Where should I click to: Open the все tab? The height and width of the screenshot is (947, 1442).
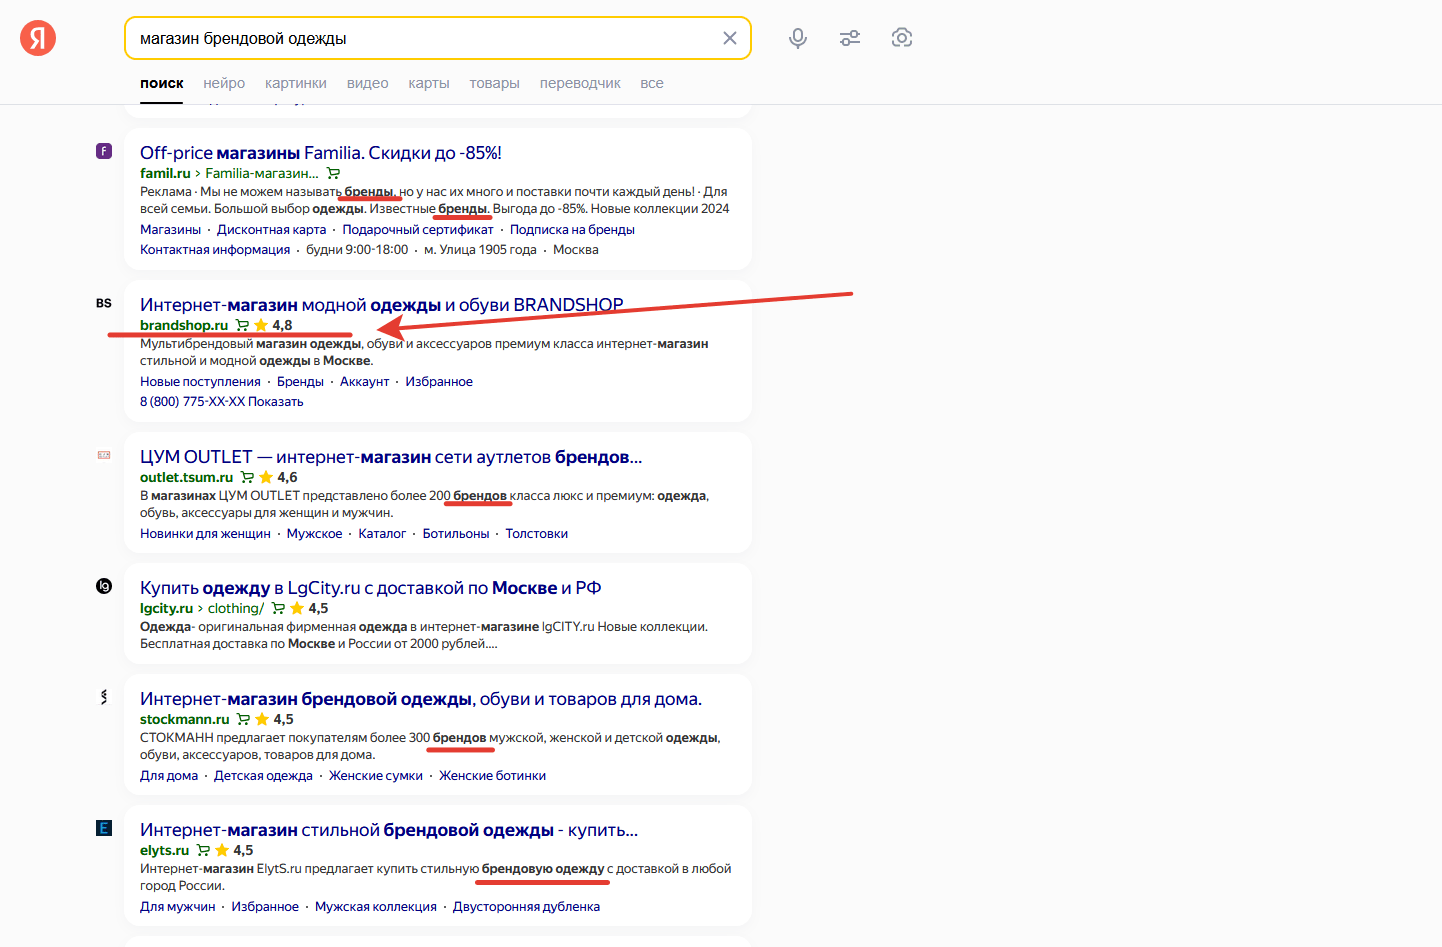652,83
